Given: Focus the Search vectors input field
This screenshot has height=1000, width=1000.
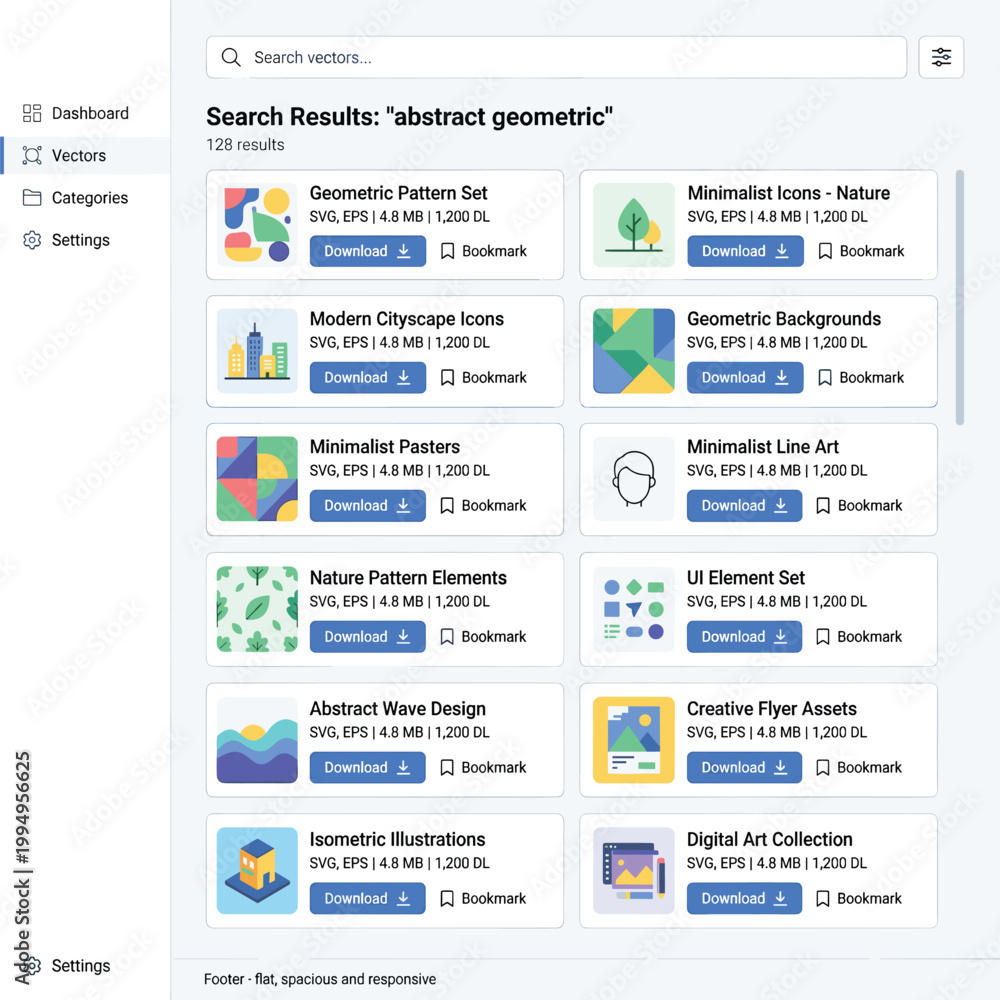Looking at the screenshot, I should pos(556,57).
